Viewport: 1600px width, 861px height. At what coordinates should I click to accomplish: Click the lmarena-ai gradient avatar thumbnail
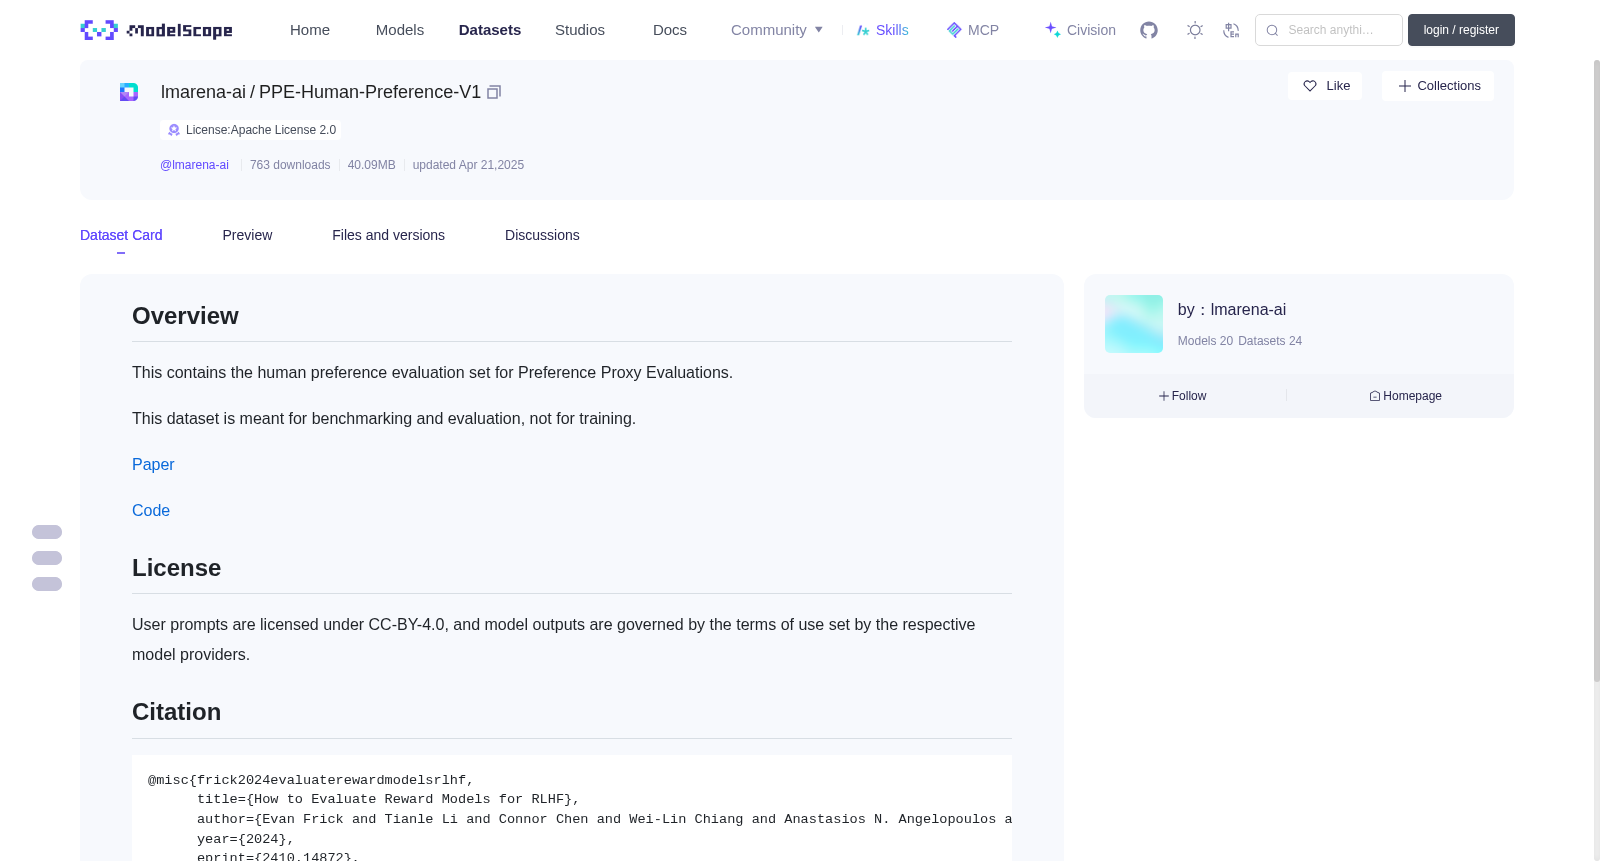tap(1134, 324)
